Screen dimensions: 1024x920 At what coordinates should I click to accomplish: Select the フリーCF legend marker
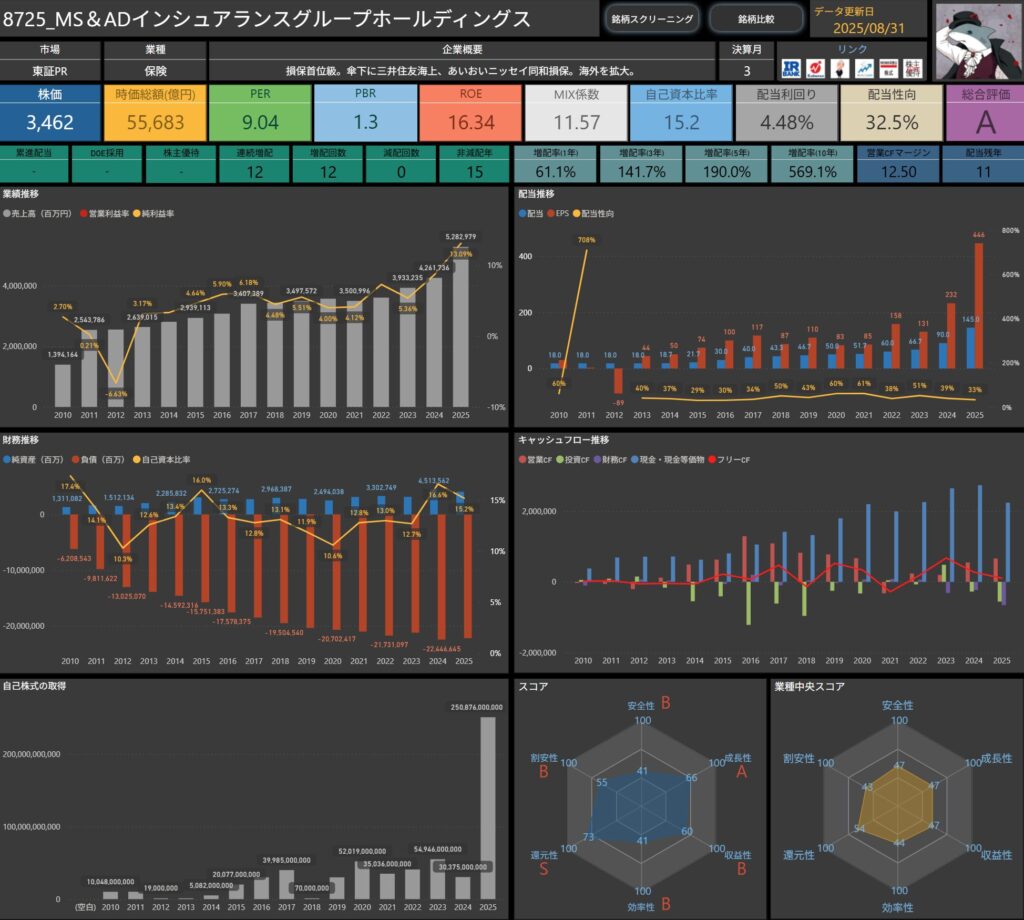(x=712, y=460)
